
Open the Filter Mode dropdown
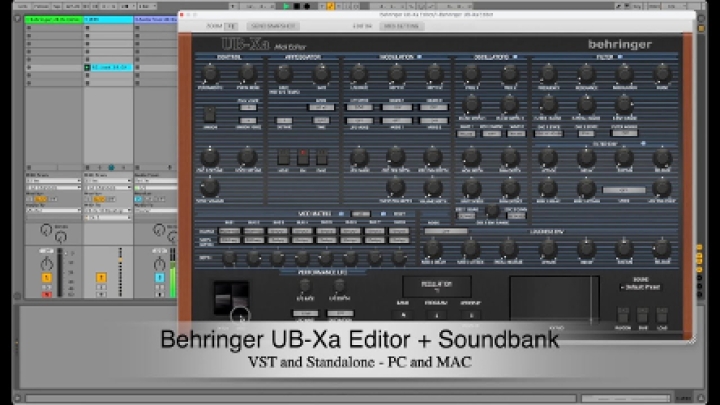point(624,133)
